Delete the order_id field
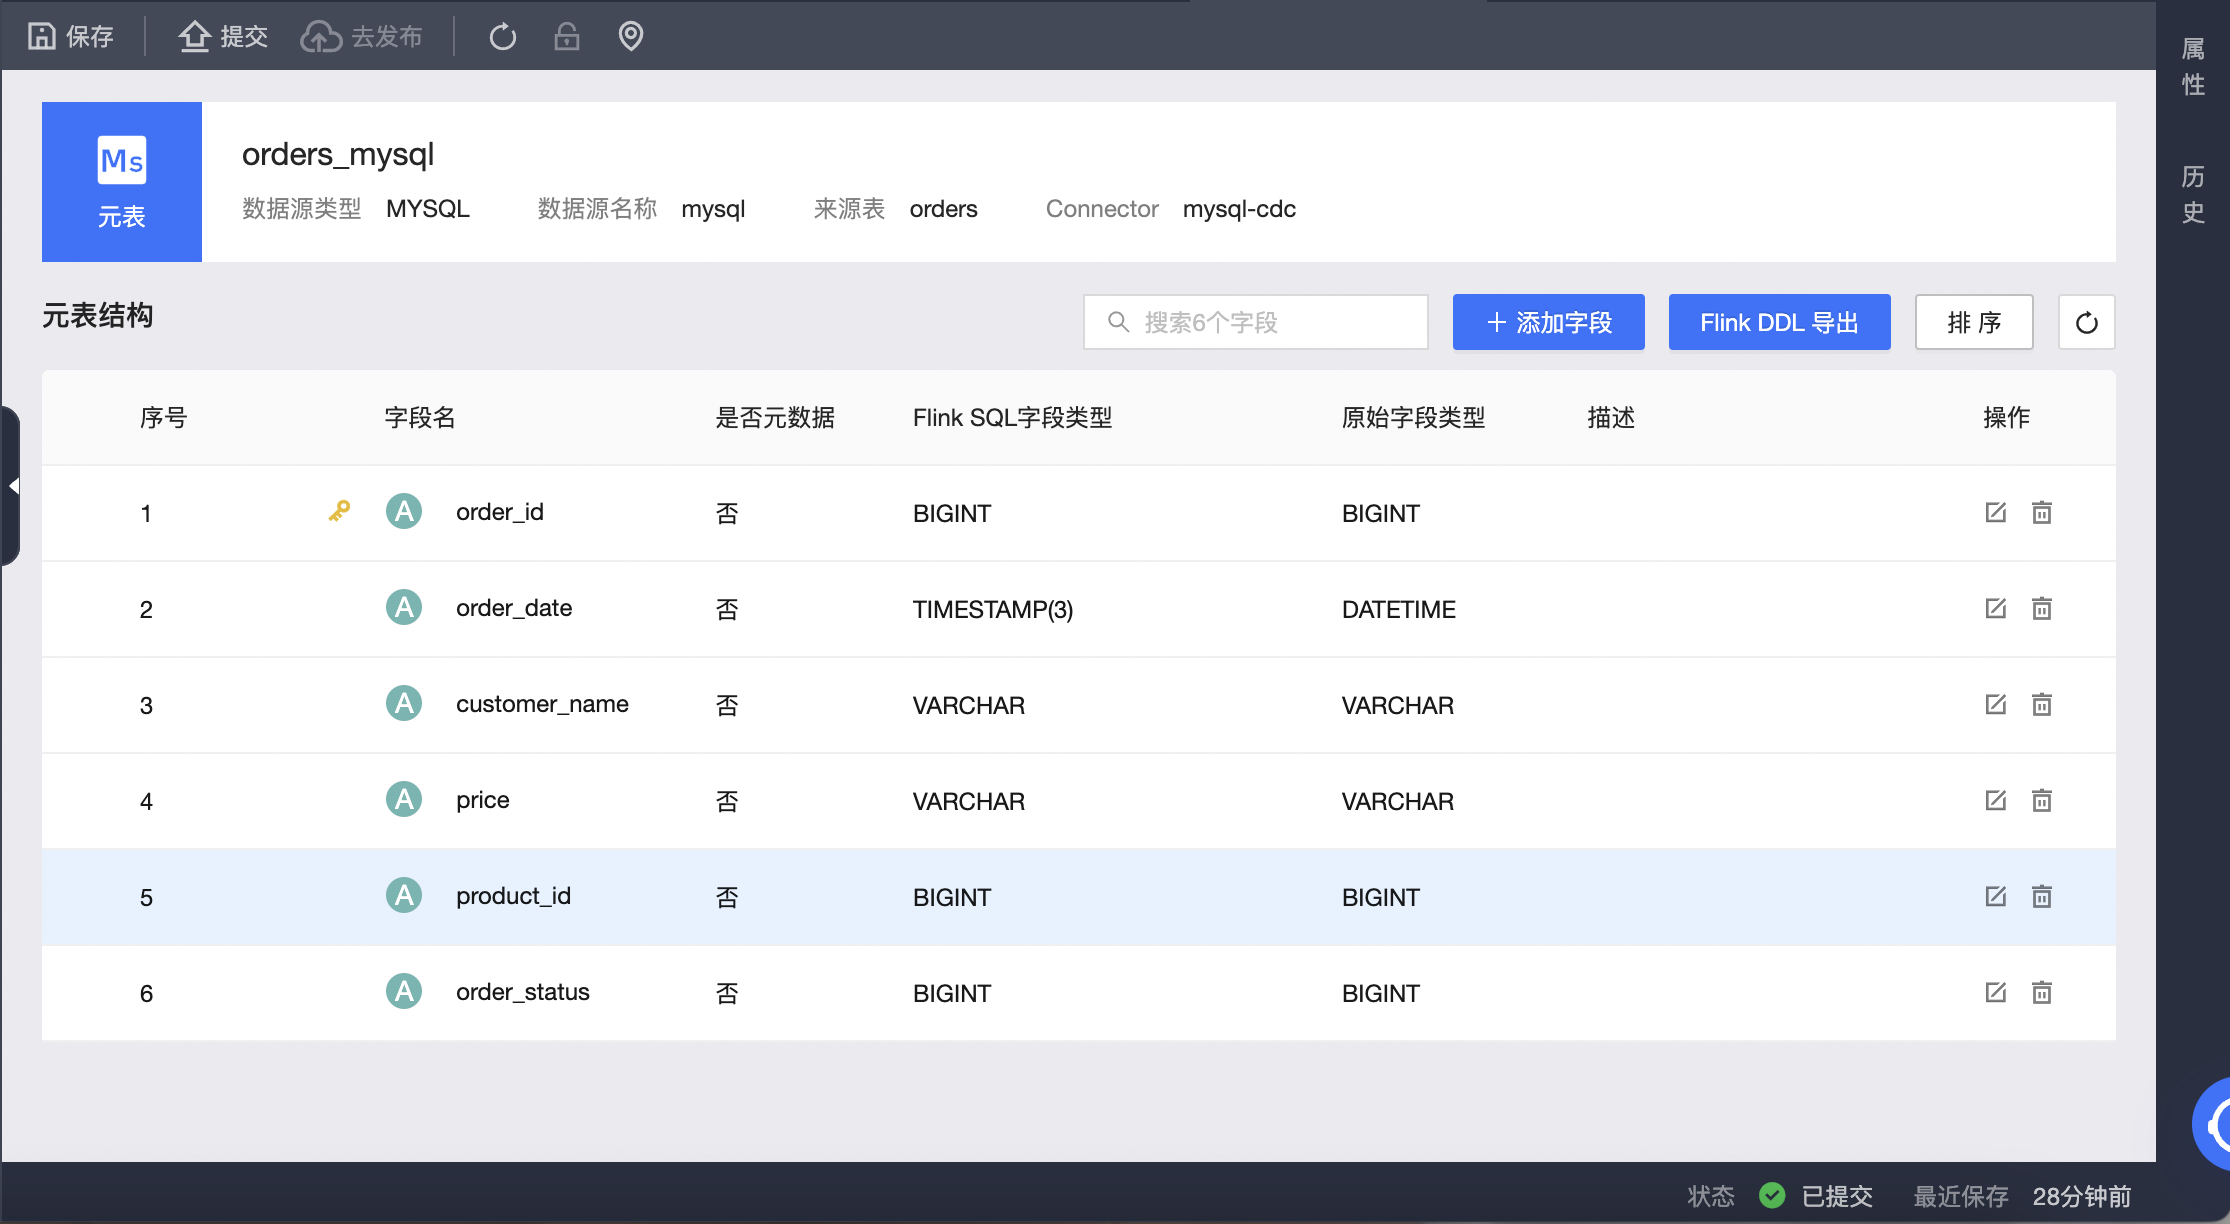2230x1224 pixels. (2042, 512)
